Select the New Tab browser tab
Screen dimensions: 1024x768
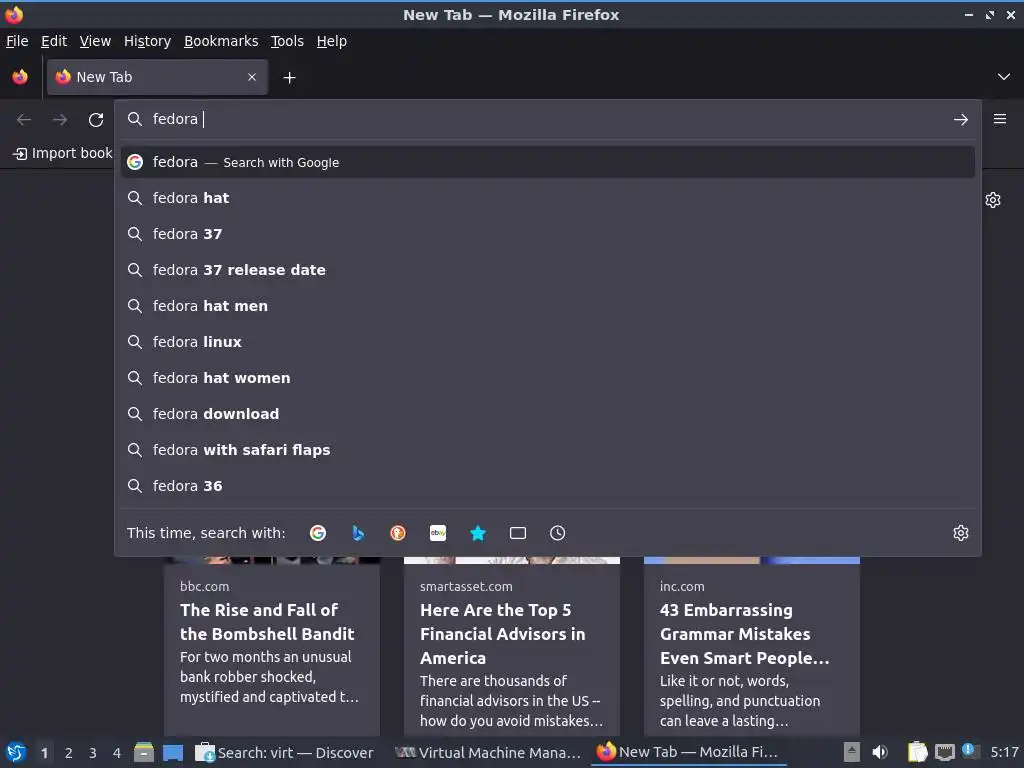click(157, 77)
